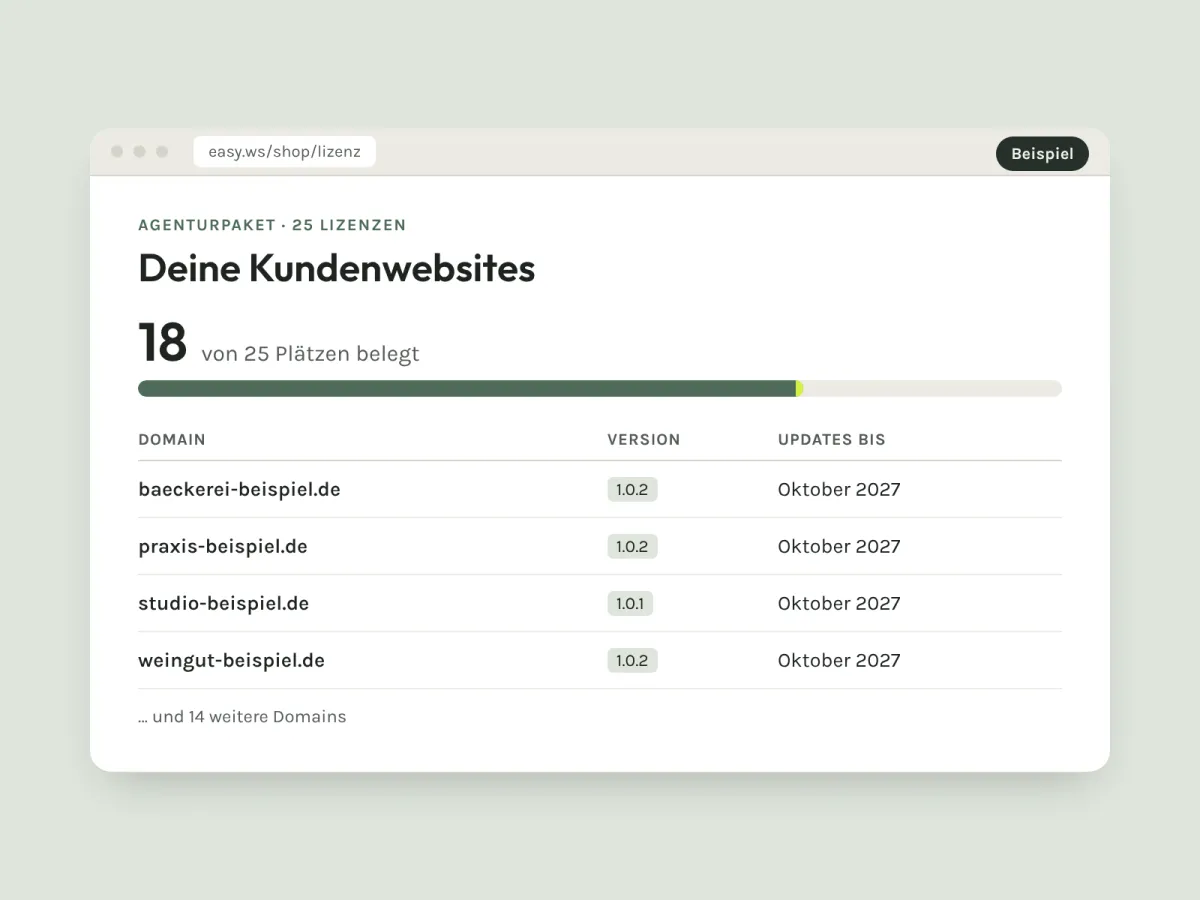Click Oktober 2027 in baeckerei-beispiel.de row
This screenshot has width=1200, height=900.
click(x=839, y=489)
